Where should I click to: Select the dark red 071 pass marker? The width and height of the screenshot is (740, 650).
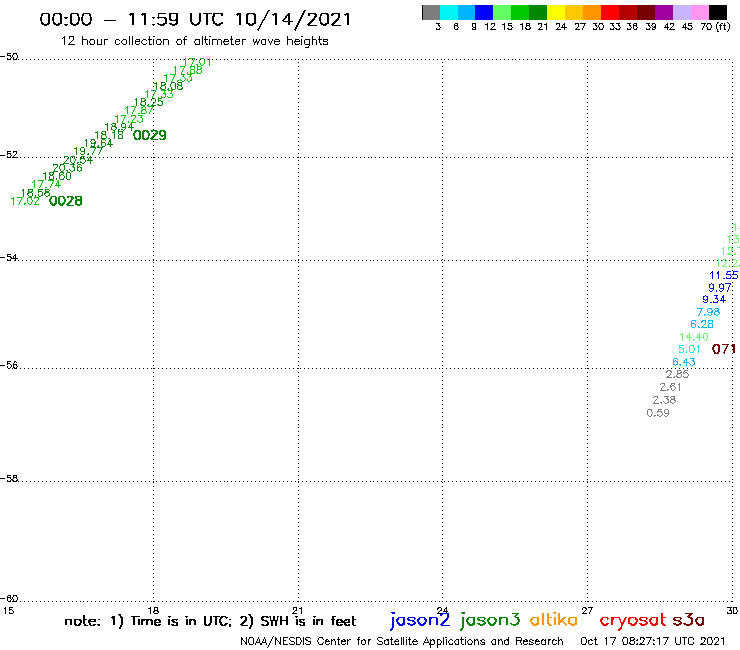[723, 349]
